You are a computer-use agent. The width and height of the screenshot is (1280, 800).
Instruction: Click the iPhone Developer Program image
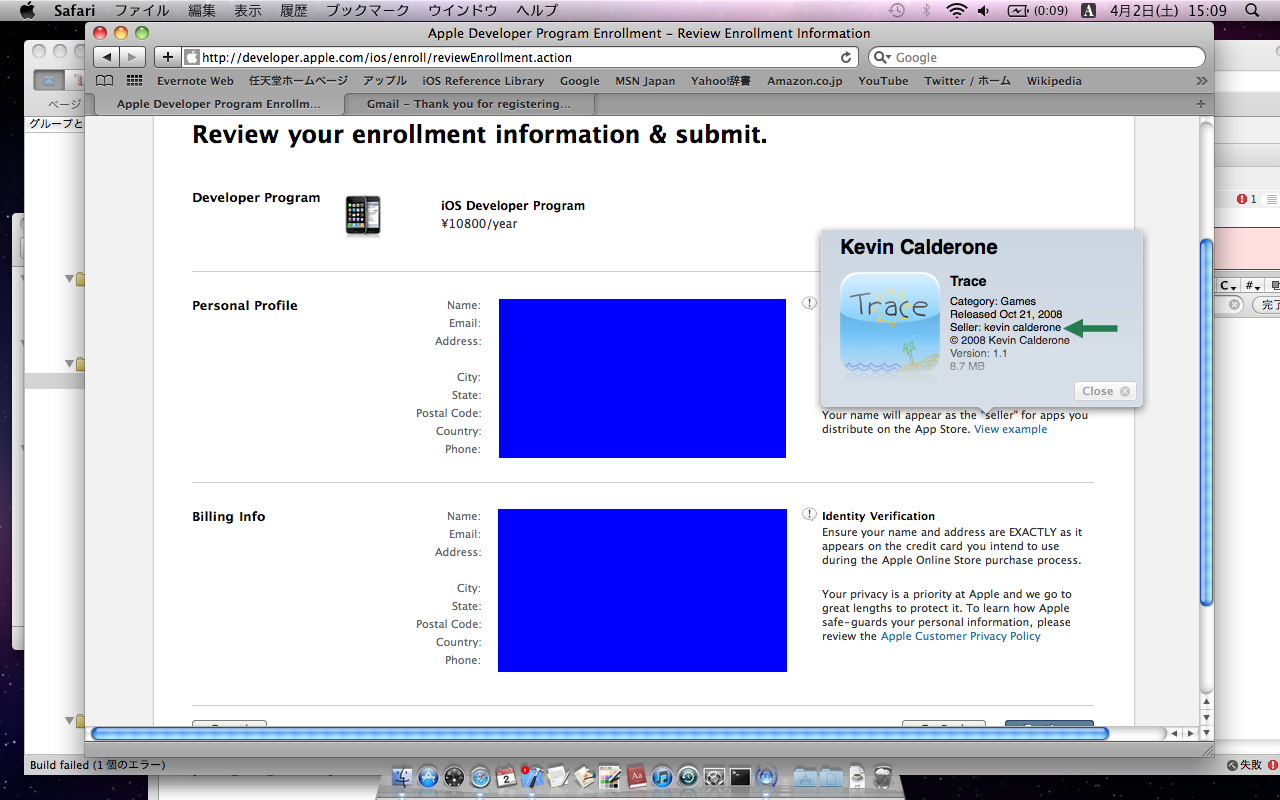363,215
